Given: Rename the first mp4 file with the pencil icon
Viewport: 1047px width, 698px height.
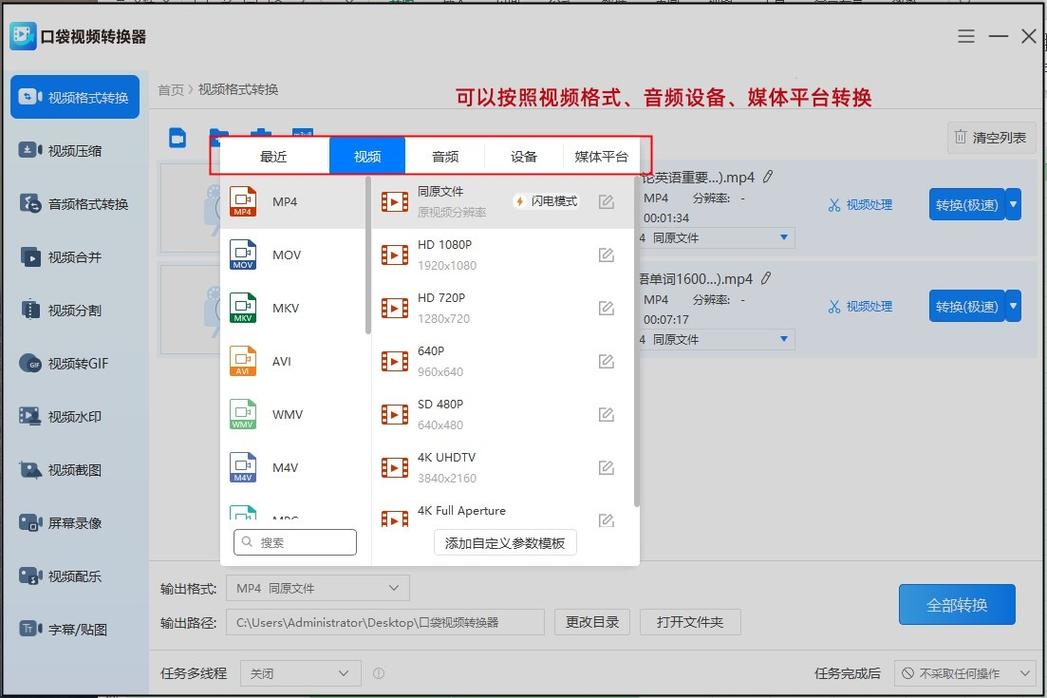Looking at the screenshot, I should point(769,176).
